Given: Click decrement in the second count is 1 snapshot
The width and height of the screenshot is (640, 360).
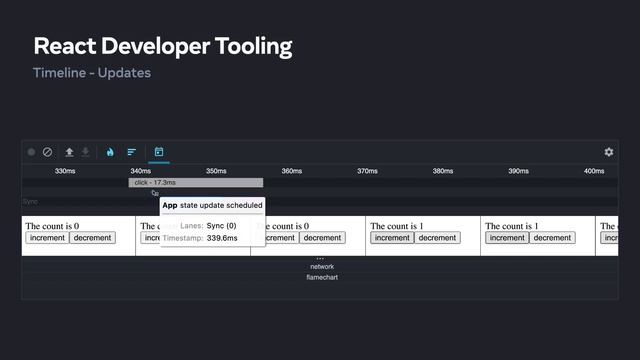Looking at the screenshot, I should pos(552,238).
